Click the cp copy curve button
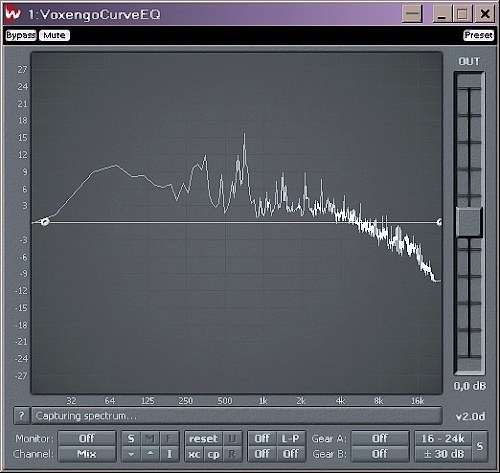 (213, 454)
